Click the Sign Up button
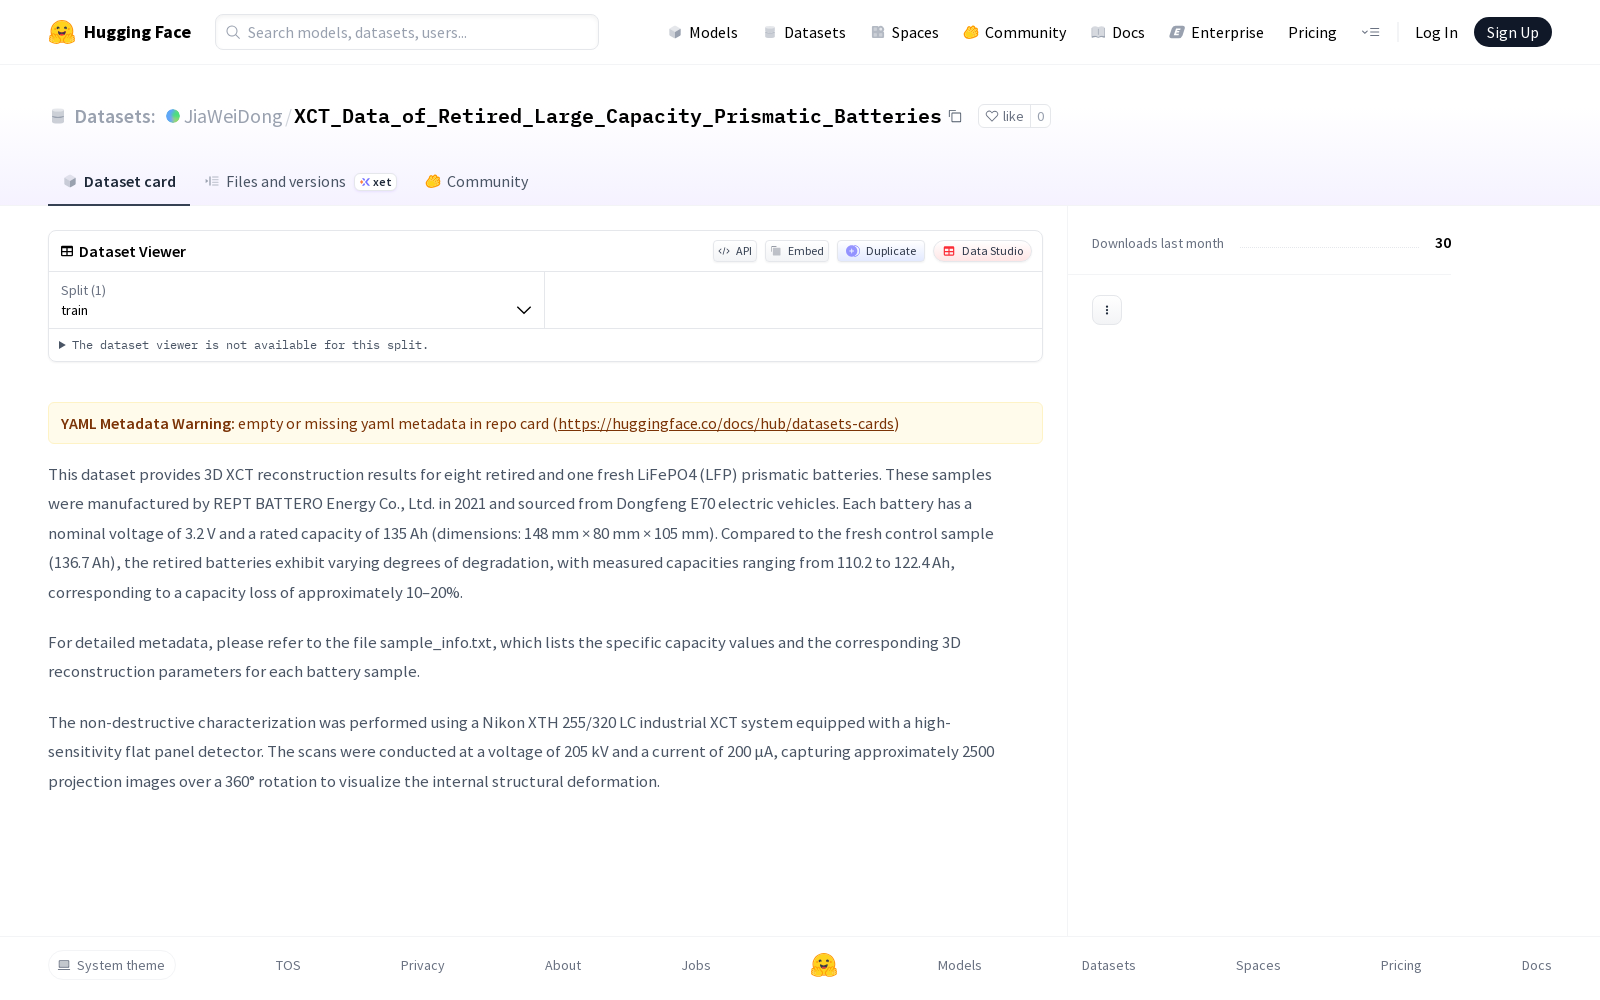The width and height of the screenshot is (1600, 1000). 1512,32
